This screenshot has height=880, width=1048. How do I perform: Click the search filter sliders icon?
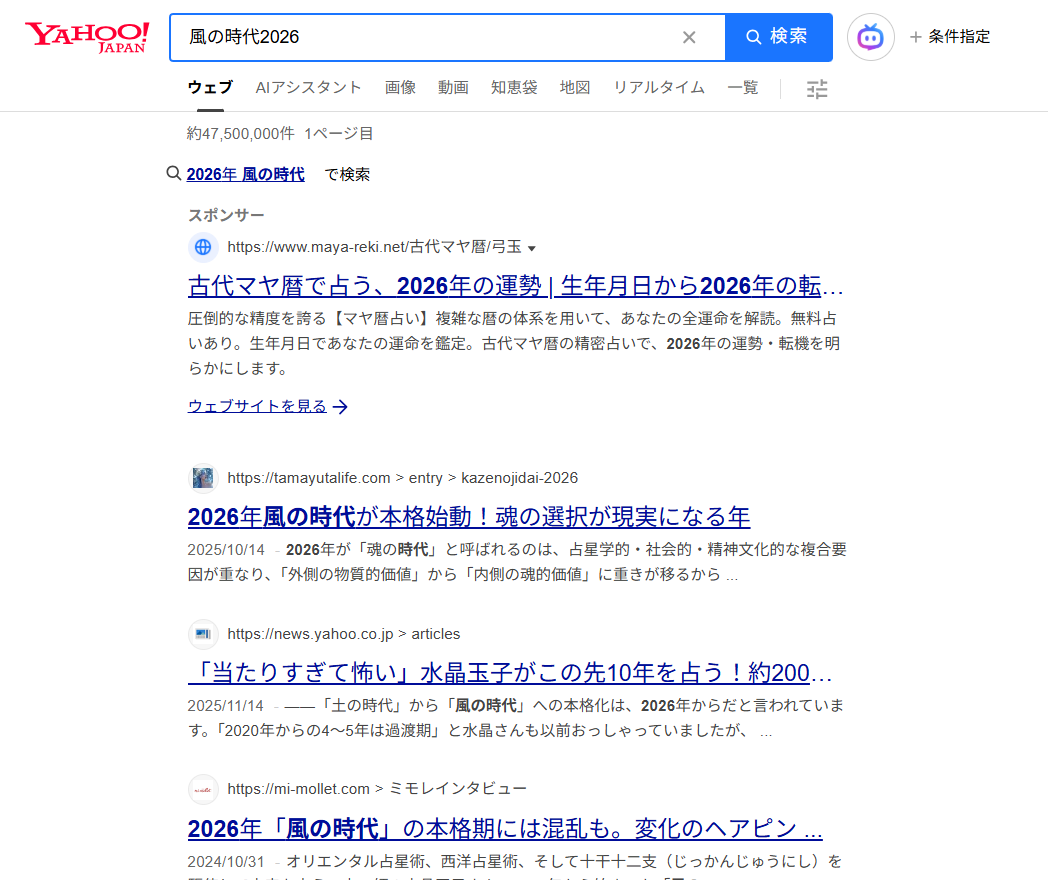coord(817,89)
